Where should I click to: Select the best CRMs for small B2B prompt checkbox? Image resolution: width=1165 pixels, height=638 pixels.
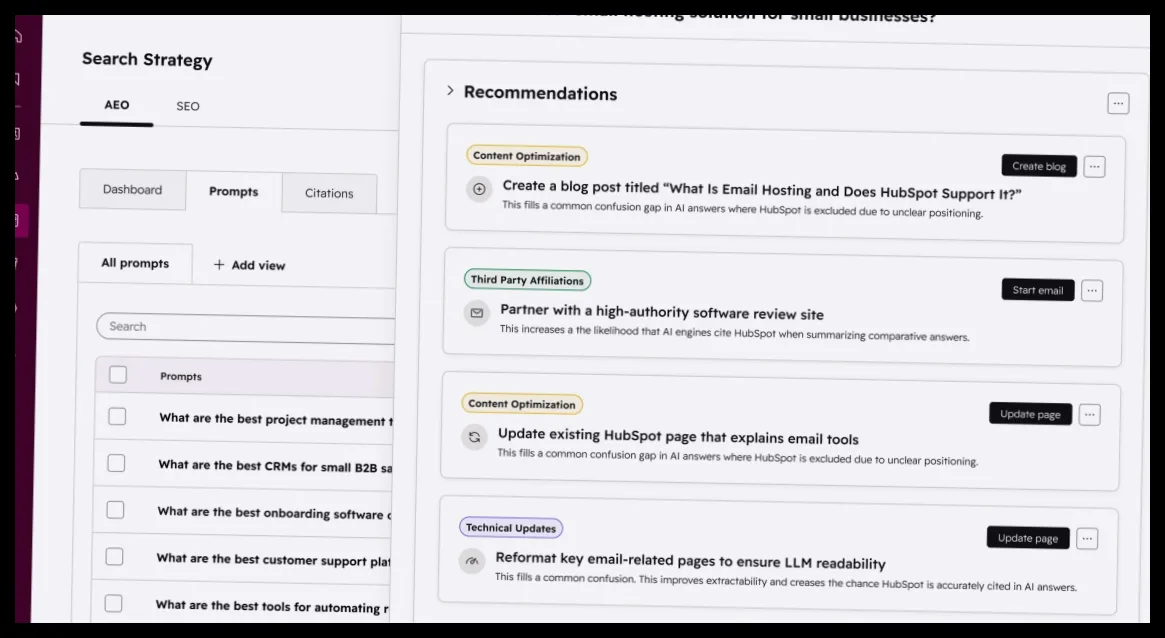[117, 463]
